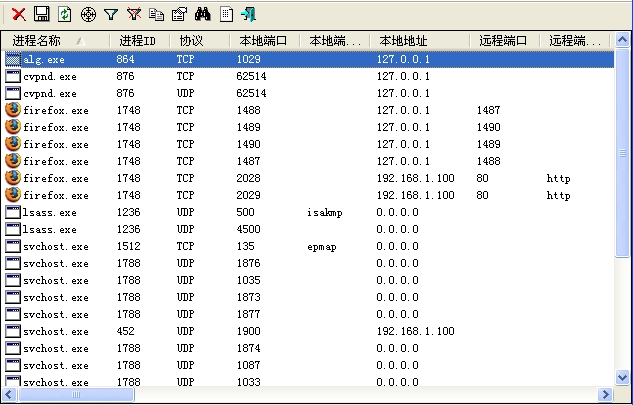Click lsass.exe icon on port 500 row
This screenshot has height=405, width=633.
click(x=13, y=212)
